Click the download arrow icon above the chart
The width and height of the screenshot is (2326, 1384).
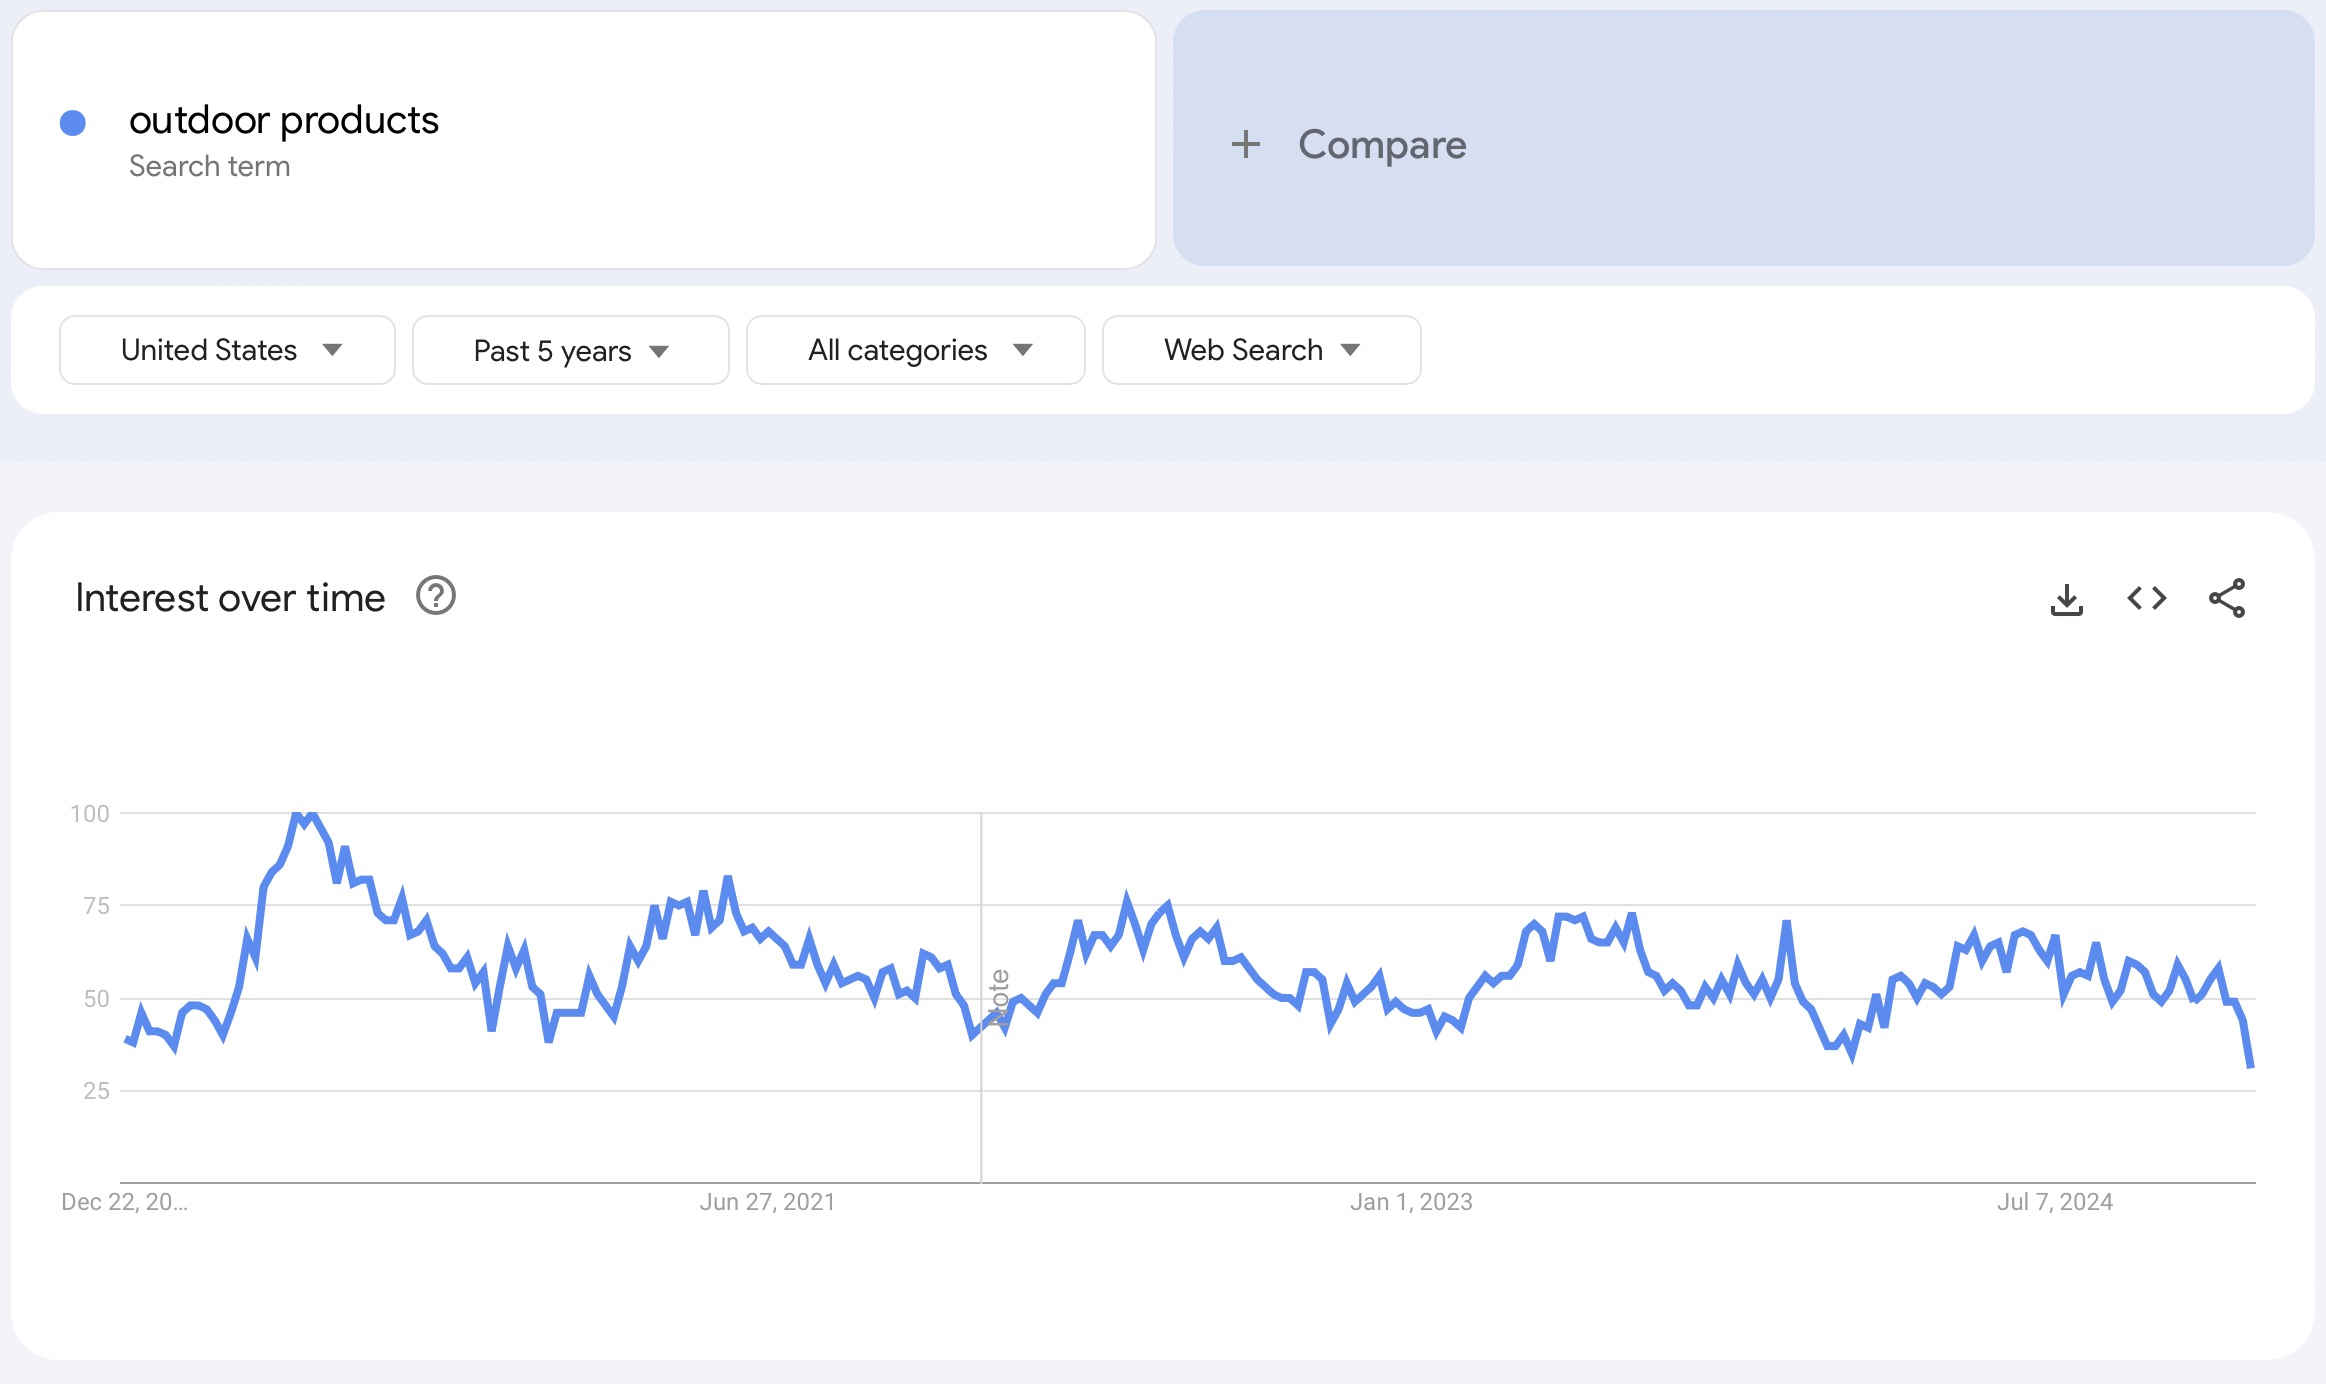pos(2065,597)
